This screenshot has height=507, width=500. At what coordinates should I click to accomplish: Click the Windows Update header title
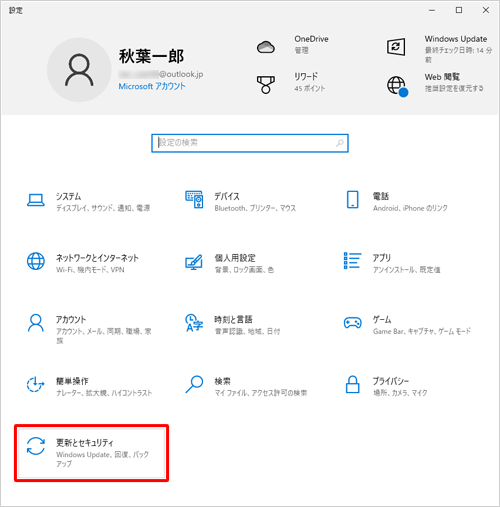pos(456,39)
